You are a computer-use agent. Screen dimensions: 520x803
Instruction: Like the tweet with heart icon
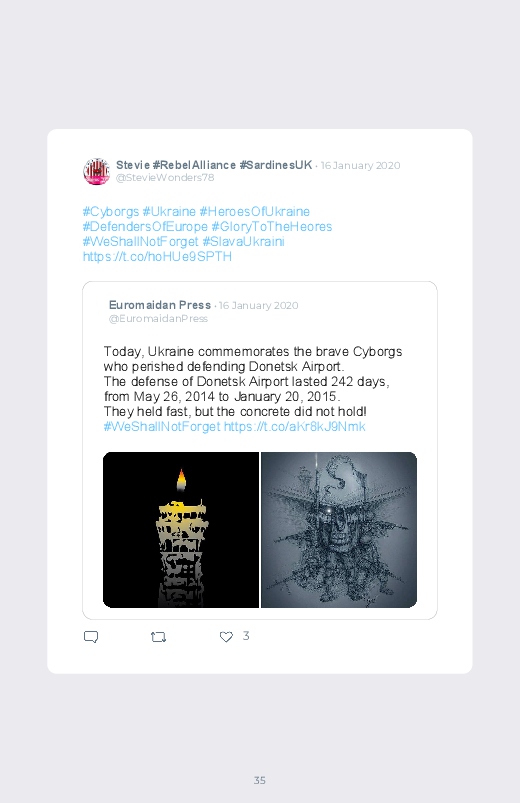pos(226,637)
